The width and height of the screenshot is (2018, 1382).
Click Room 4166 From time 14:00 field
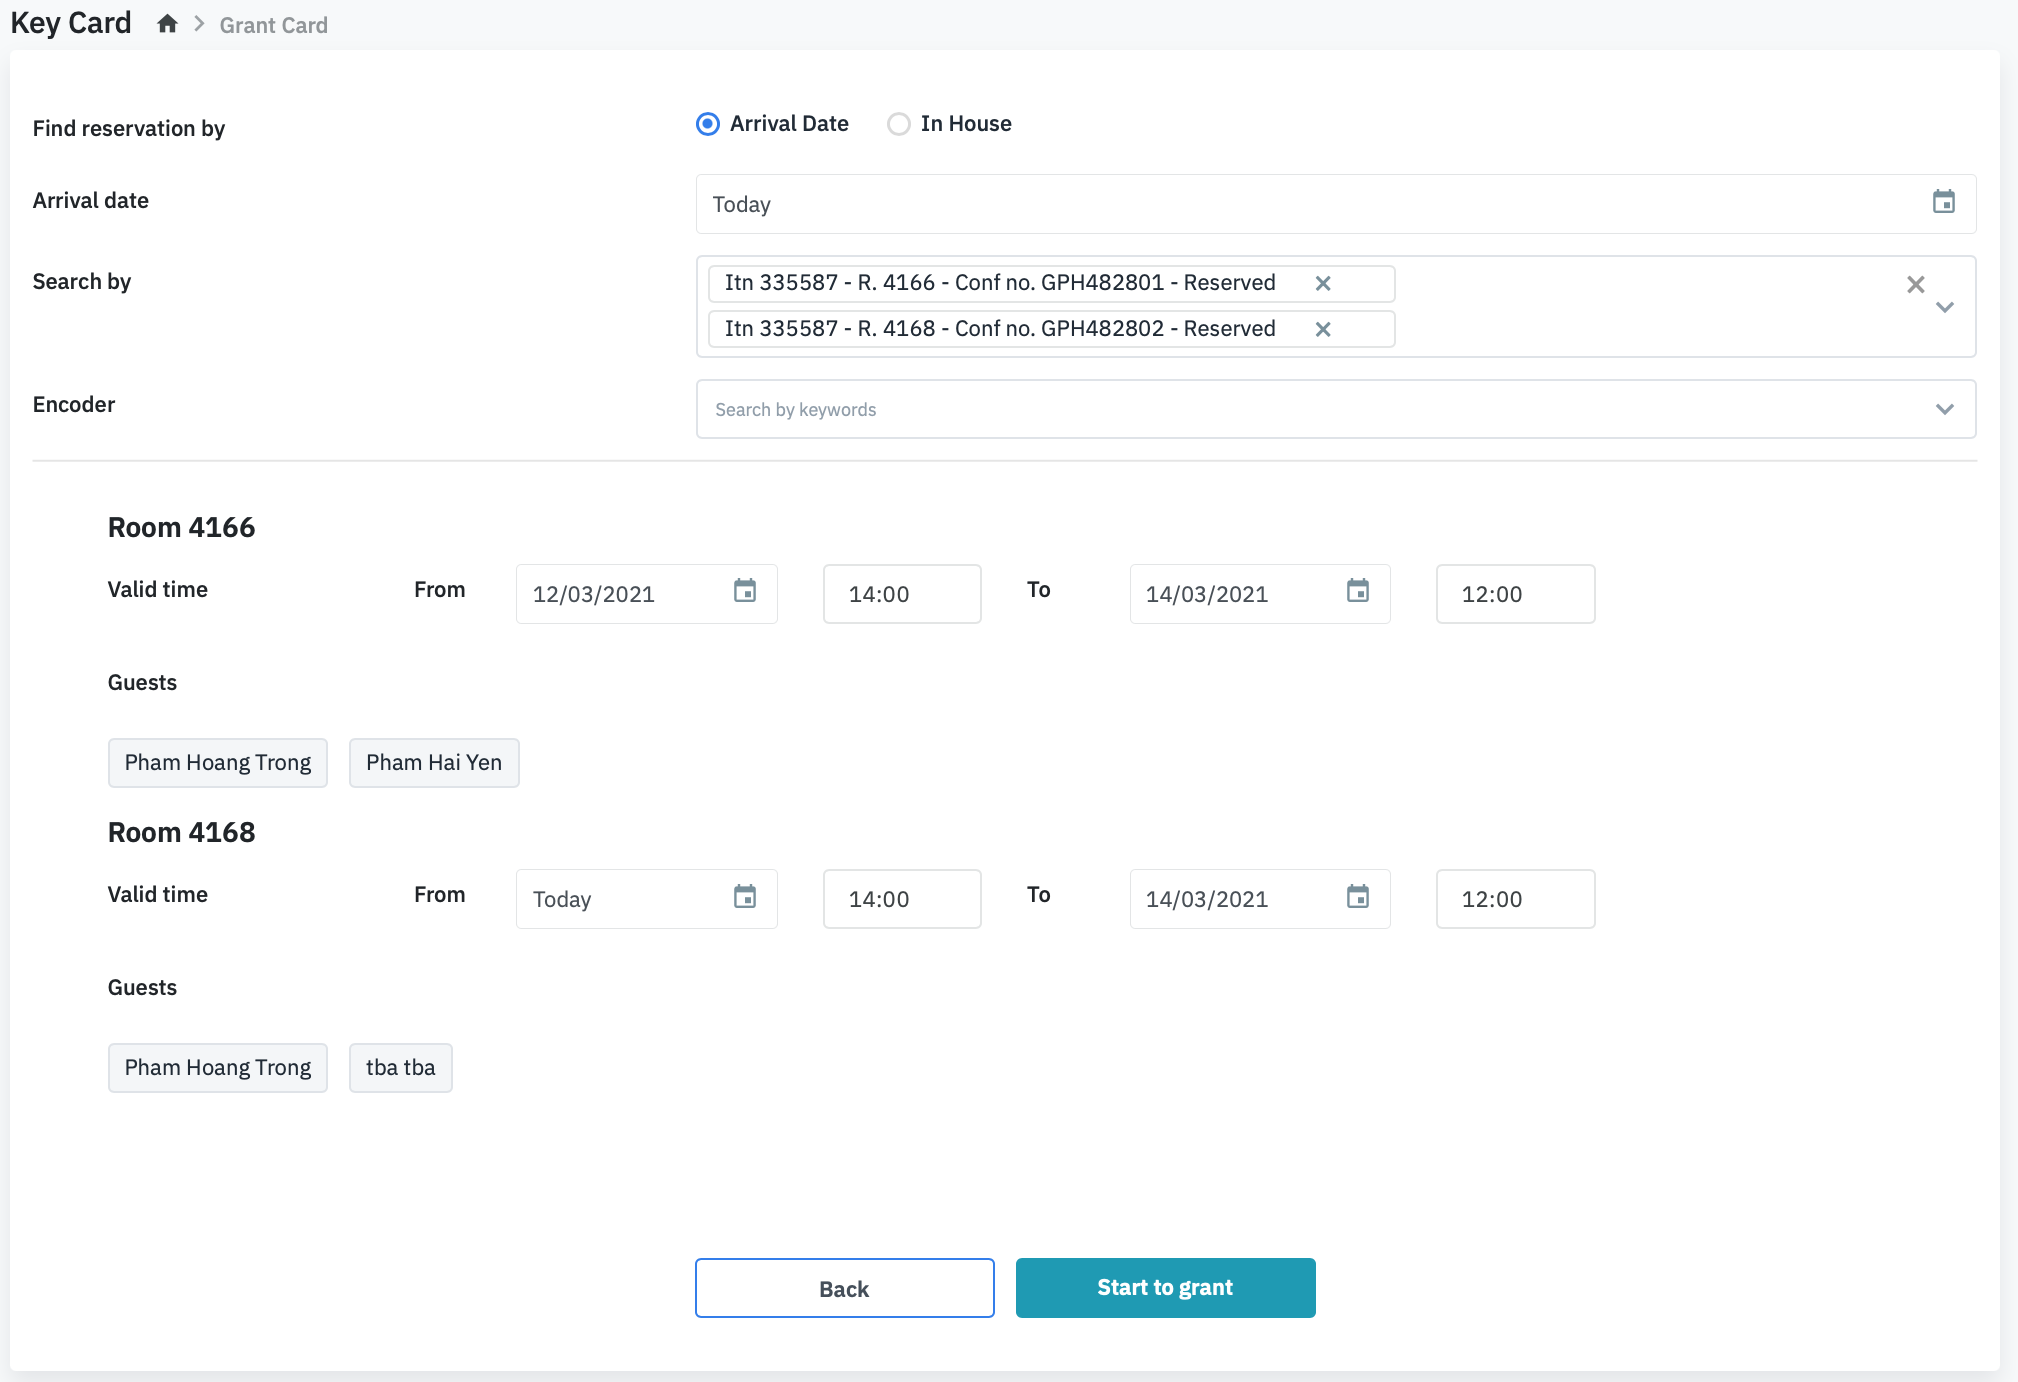click(x=901, y=594)
